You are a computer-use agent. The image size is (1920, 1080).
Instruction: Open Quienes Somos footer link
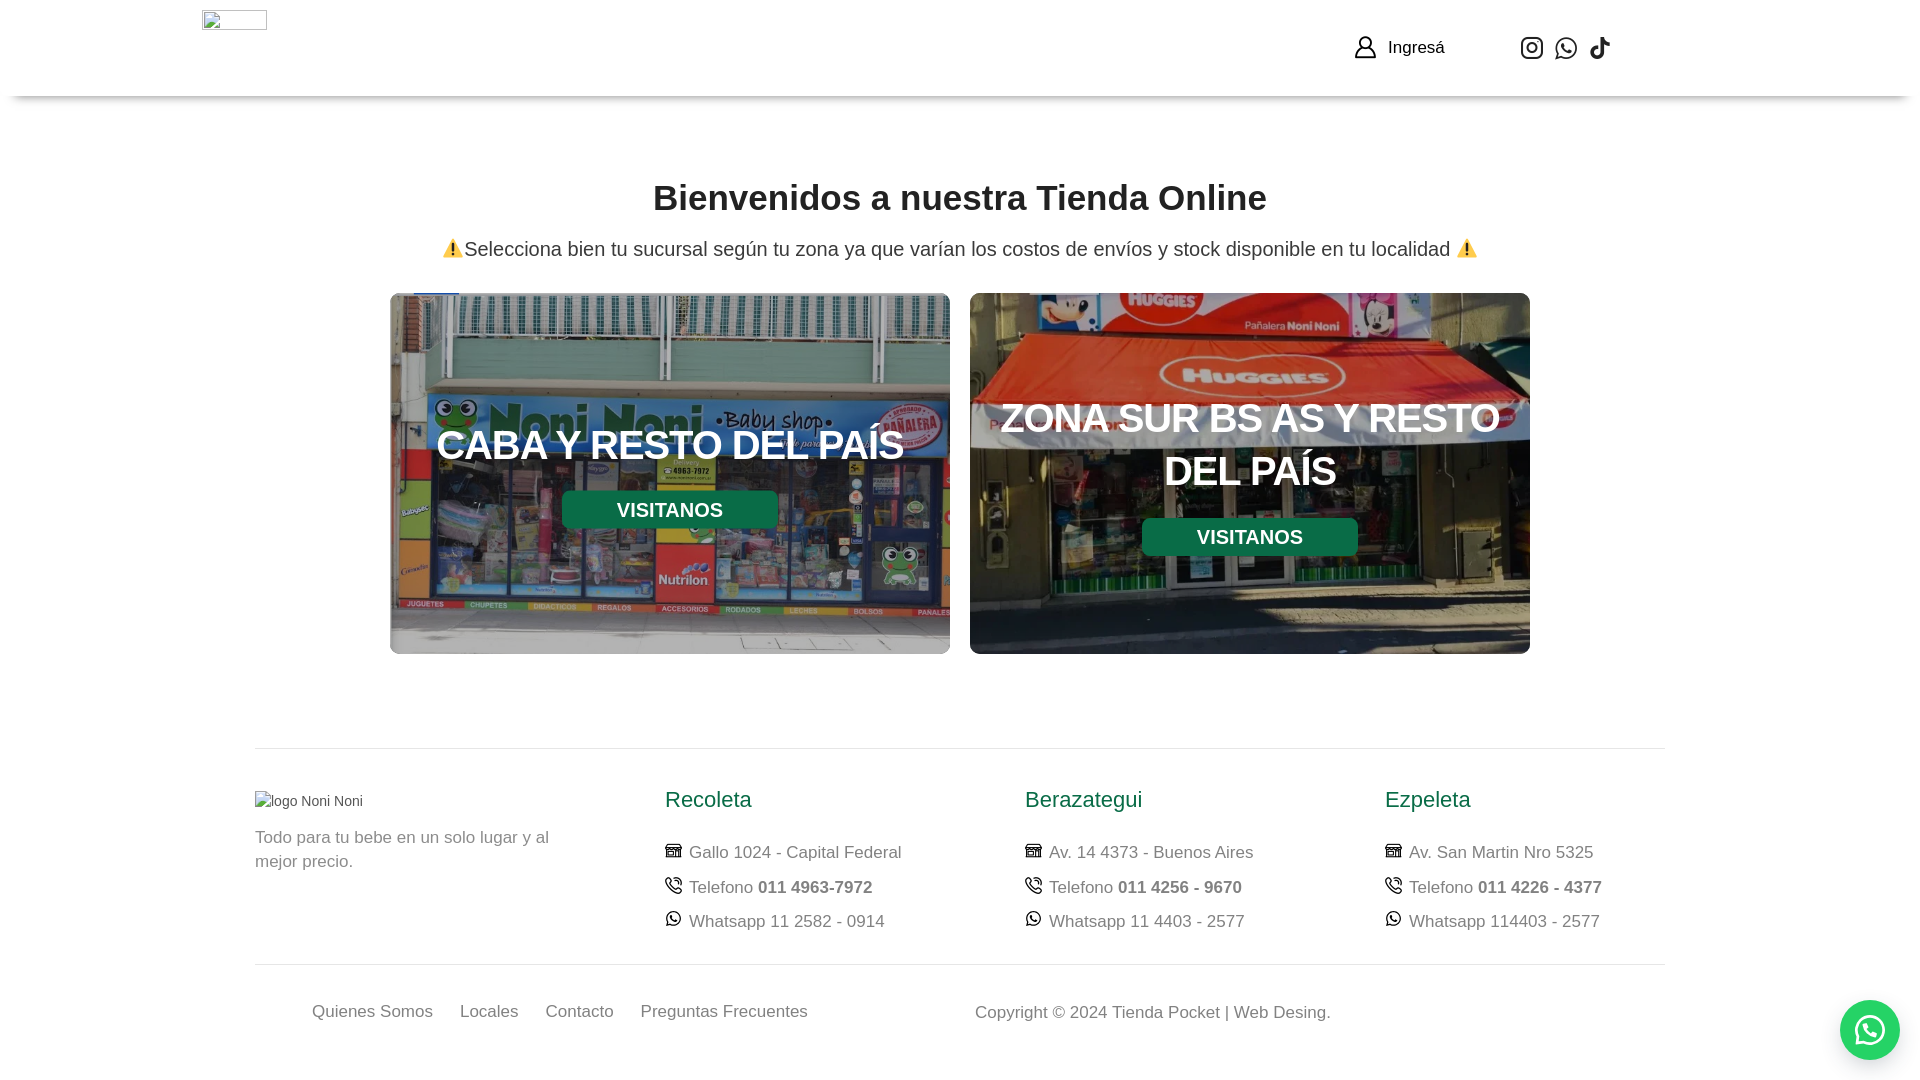372,1012
